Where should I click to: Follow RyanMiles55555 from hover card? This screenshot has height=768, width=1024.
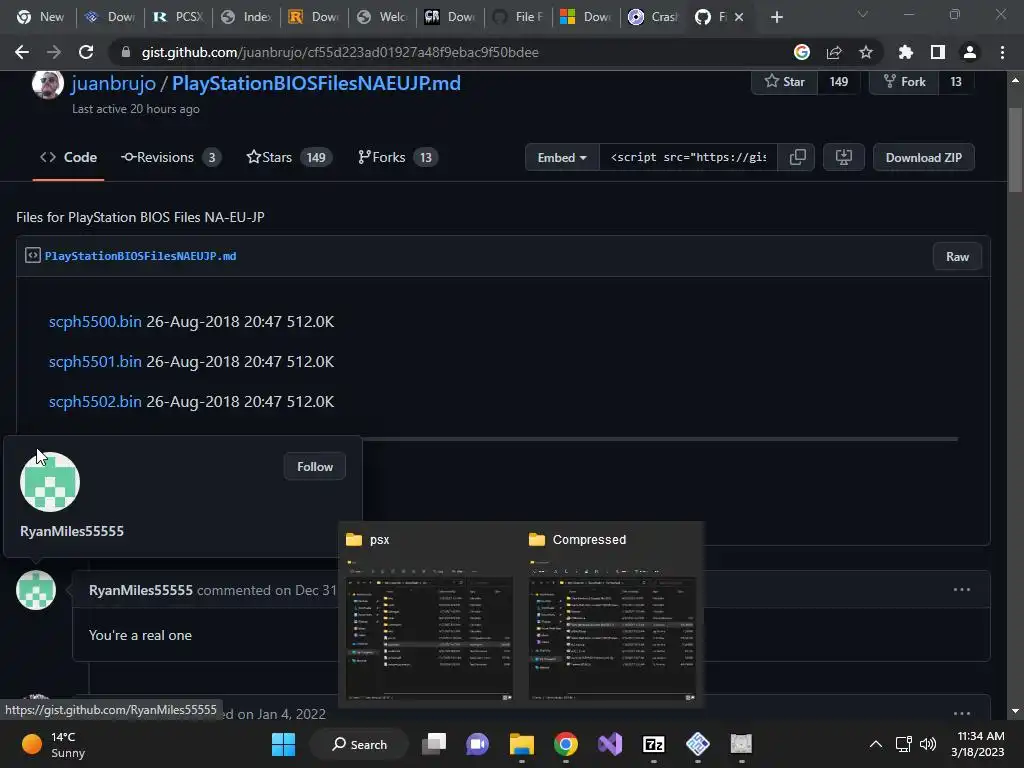coord(315,467)
